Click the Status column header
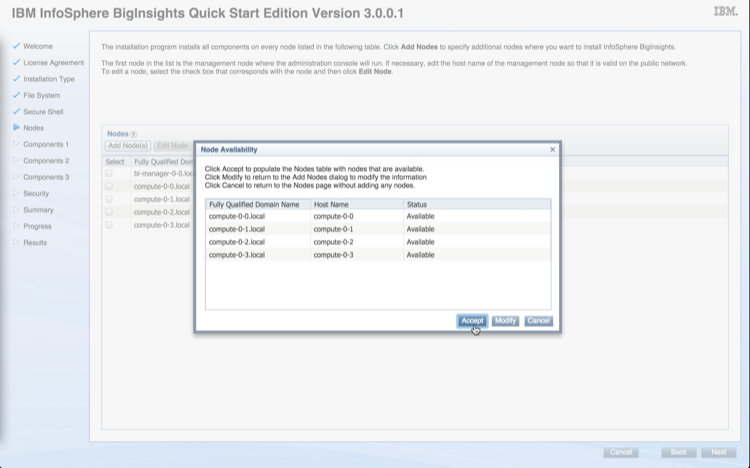Screen dimensions: 750x468 (477, 204)
